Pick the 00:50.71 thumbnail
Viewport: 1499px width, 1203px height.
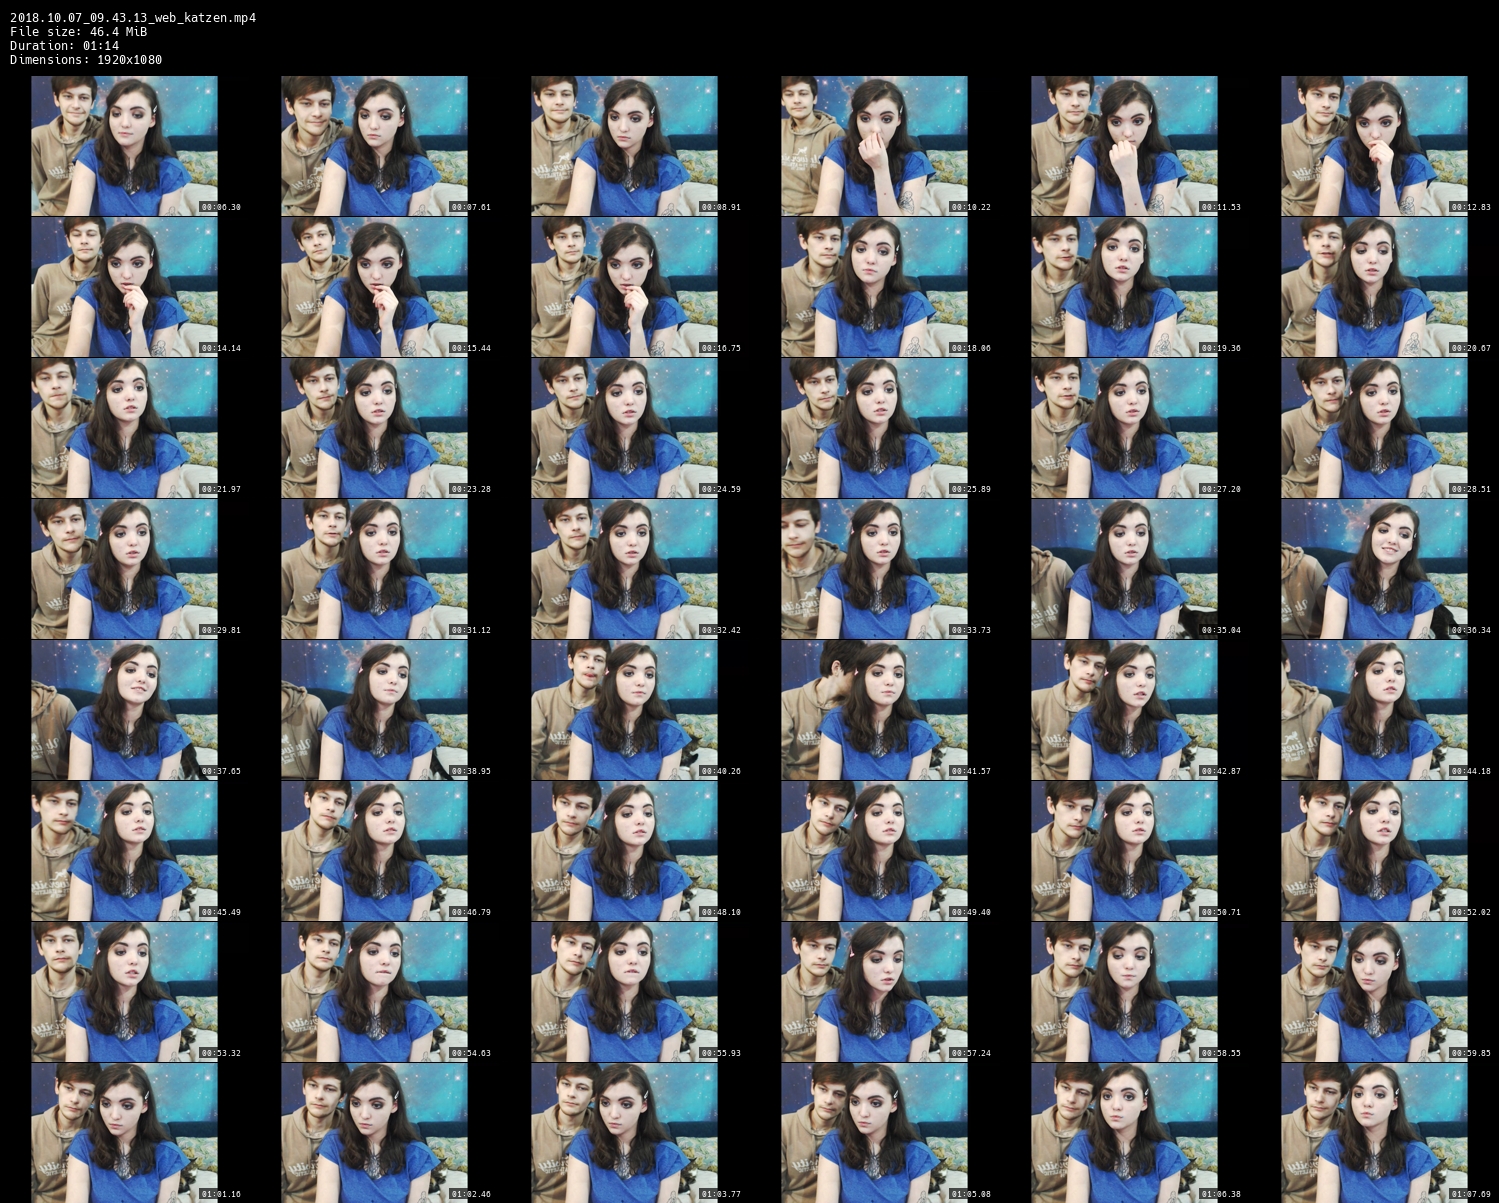1124,851
